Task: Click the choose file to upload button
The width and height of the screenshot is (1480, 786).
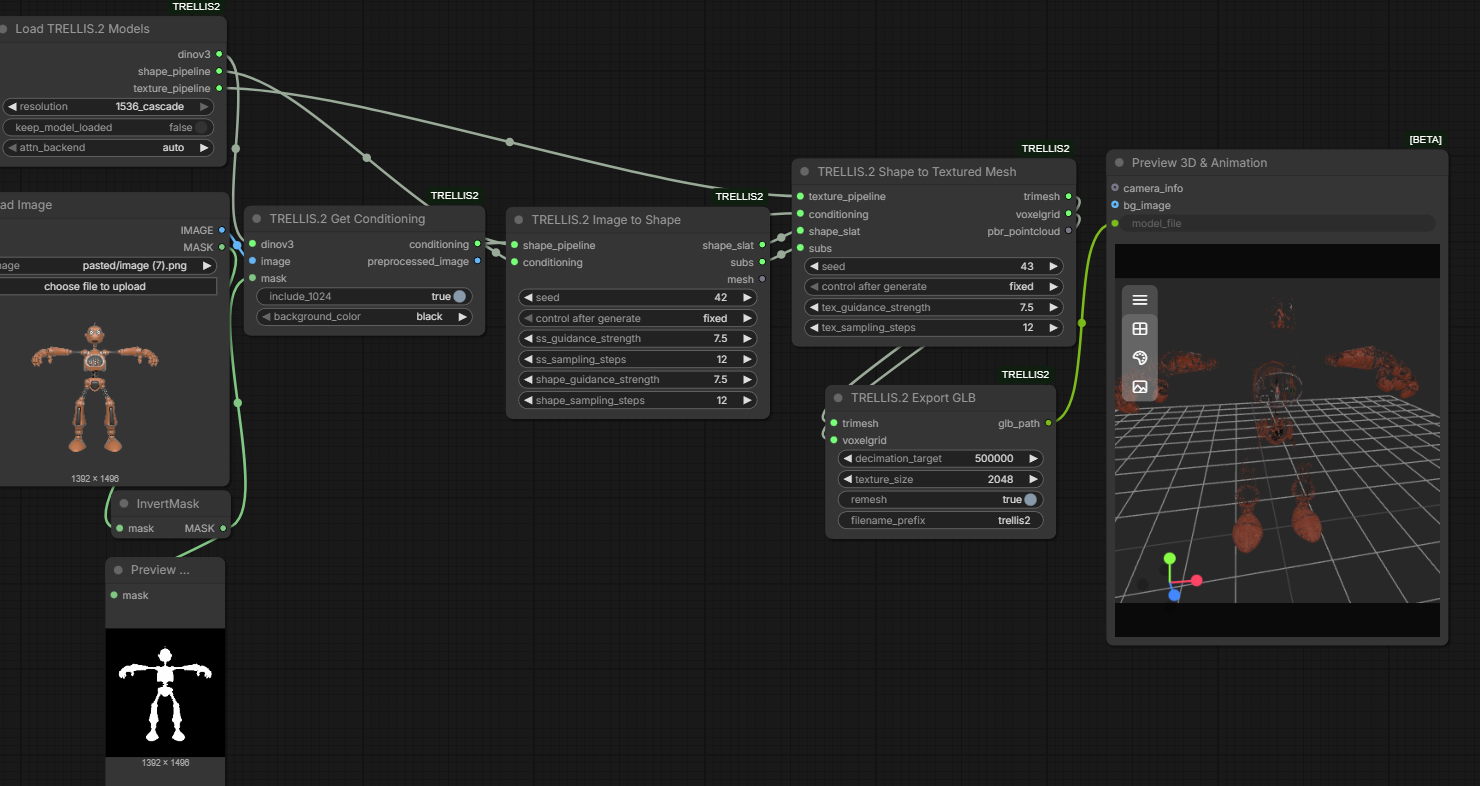Action: 108,287
